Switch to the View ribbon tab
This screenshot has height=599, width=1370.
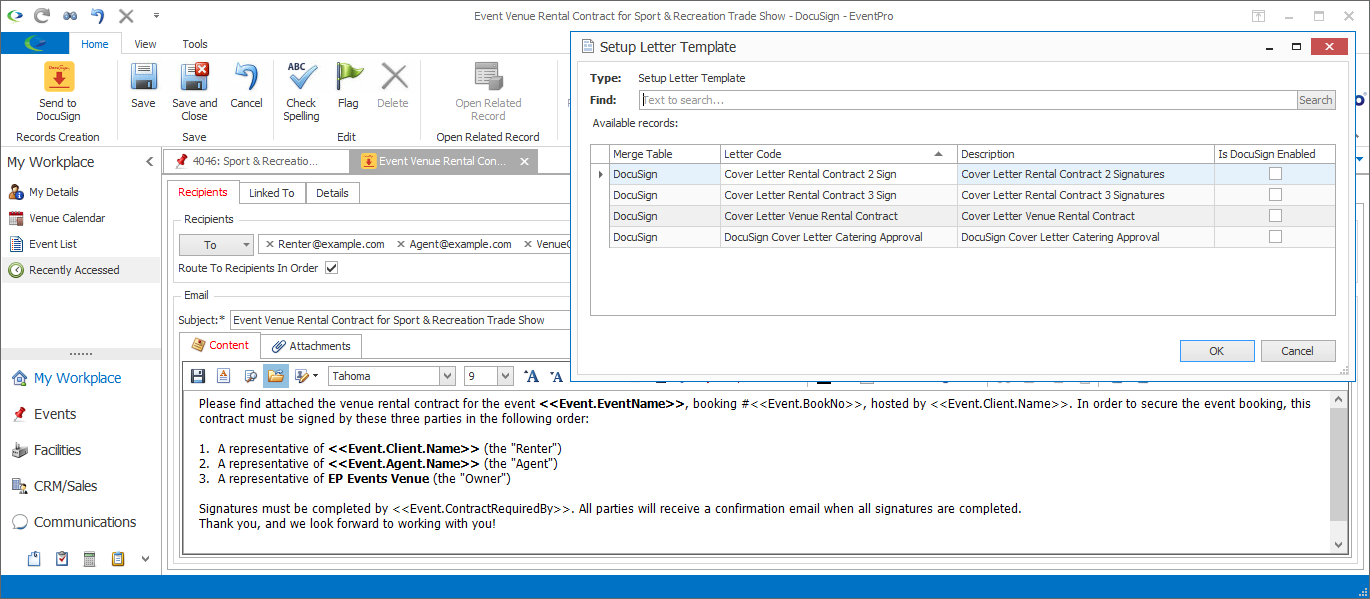(145, 44)
